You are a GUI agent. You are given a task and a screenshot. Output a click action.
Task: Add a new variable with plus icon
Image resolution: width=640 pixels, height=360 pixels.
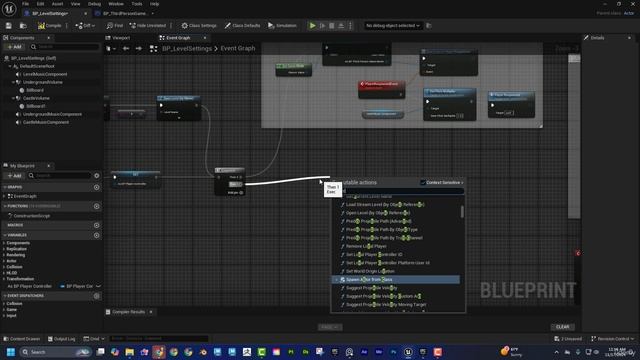[x=97, y=235]
